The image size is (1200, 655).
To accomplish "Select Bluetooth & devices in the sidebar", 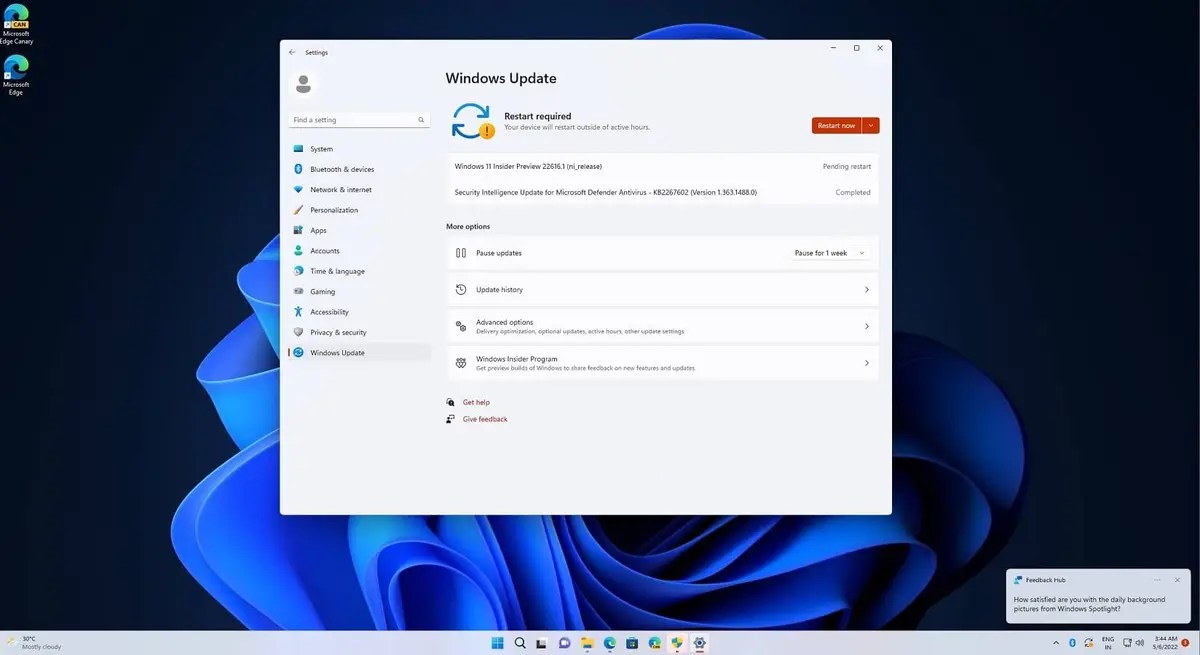I will [340, 169].
